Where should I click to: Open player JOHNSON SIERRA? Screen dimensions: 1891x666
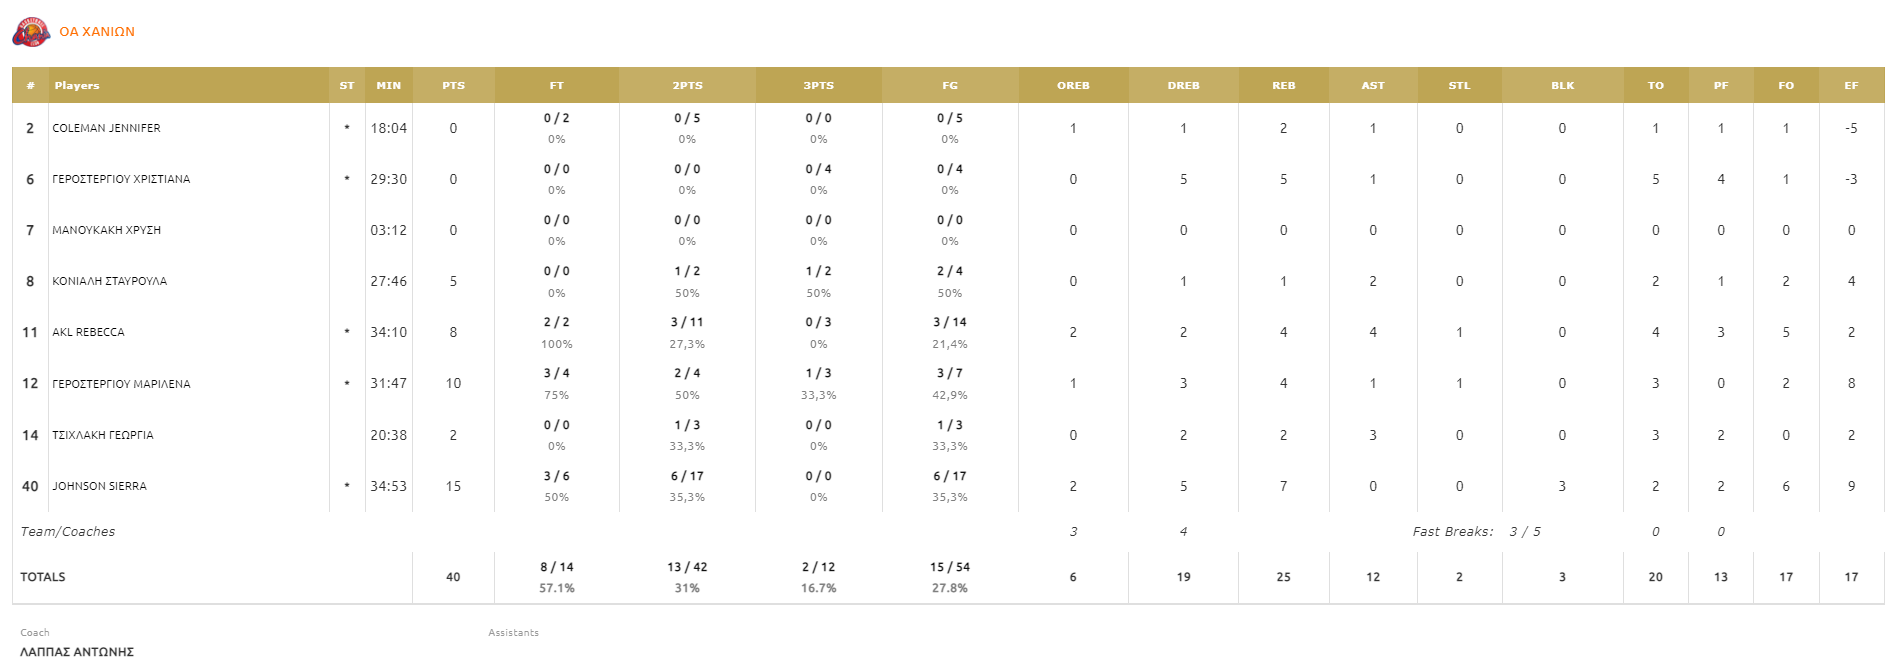[x=99, y=486]
